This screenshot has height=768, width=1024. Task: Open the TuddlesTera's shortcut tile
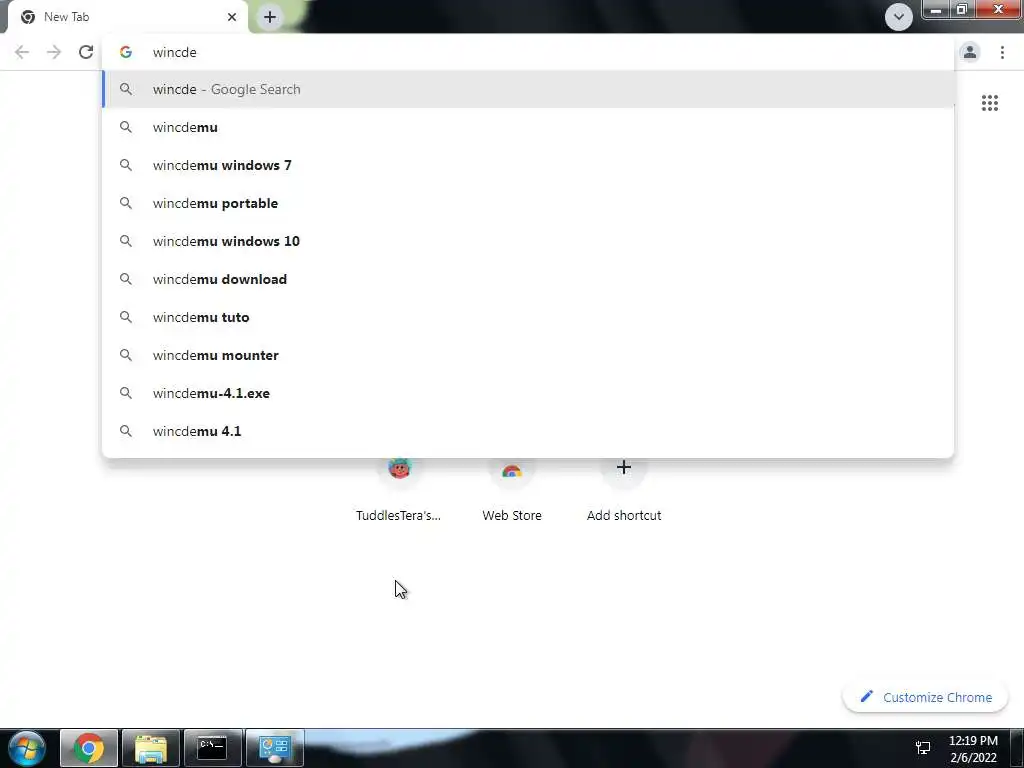tap(398, 490)
